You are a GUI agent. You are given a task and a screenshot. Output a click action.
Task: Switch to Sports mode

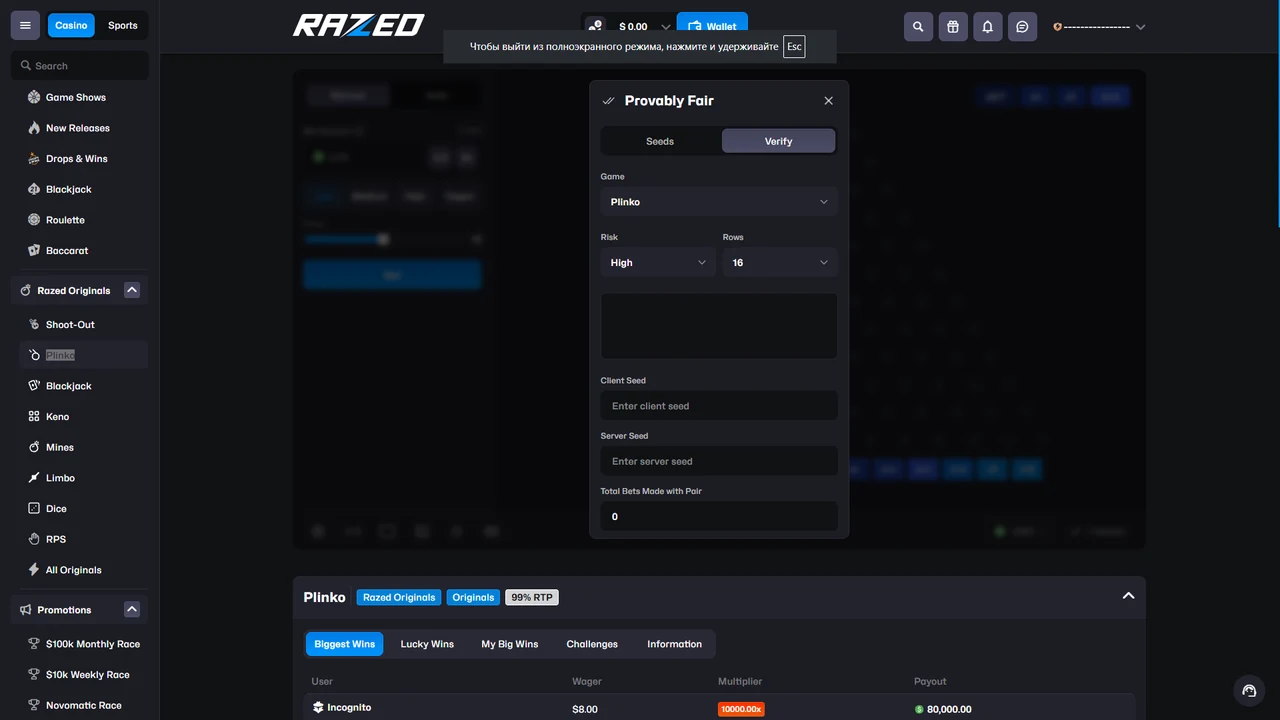click(123, 25)
